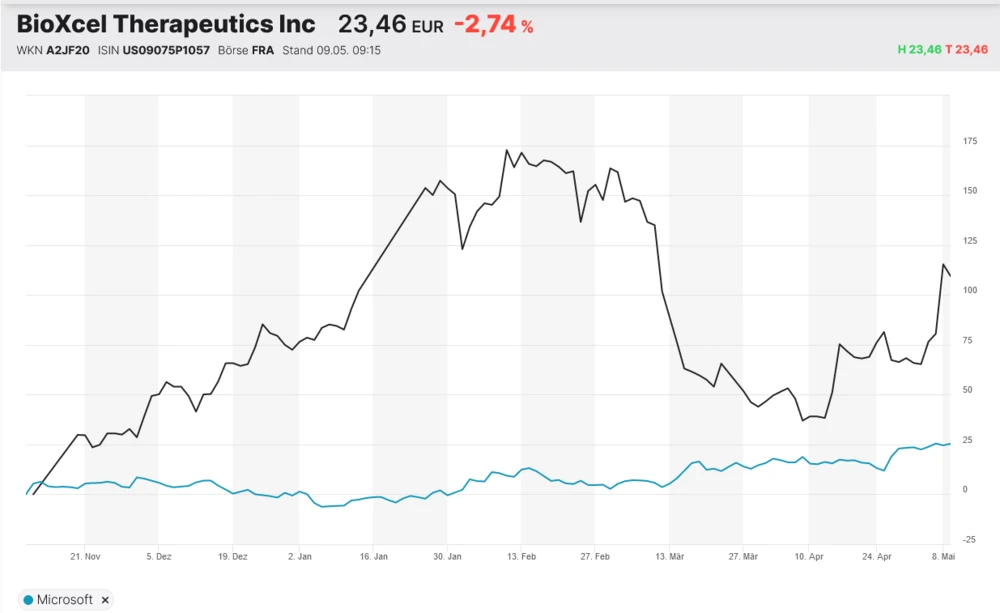Click the 100 value on the y-axis
The width and height of the screenshot is (1000, 613).
(x=970, y=291)
